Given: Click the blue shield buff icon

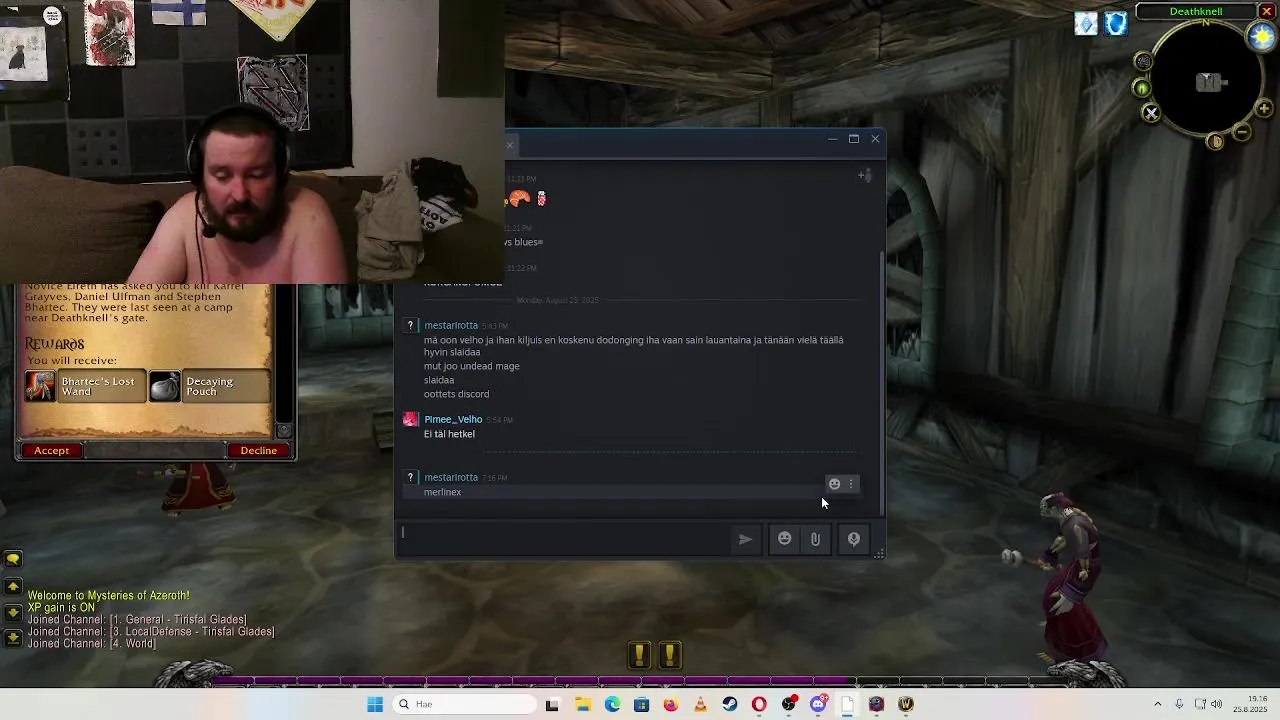Looking at the screenshot, I should (1116, 23).
